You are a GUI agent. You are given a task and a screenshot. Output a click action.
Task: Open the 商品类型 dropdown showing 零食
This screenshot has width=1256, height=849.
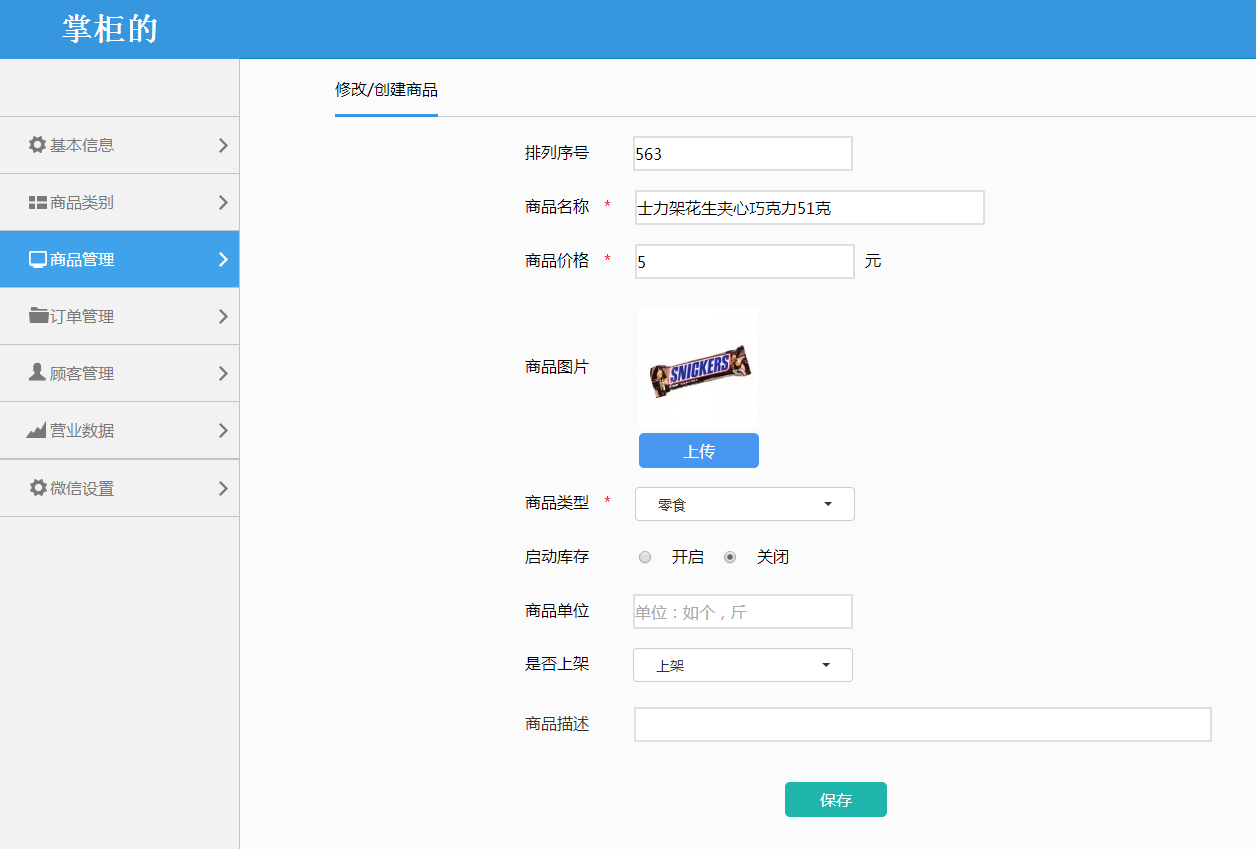pos(744,504)
